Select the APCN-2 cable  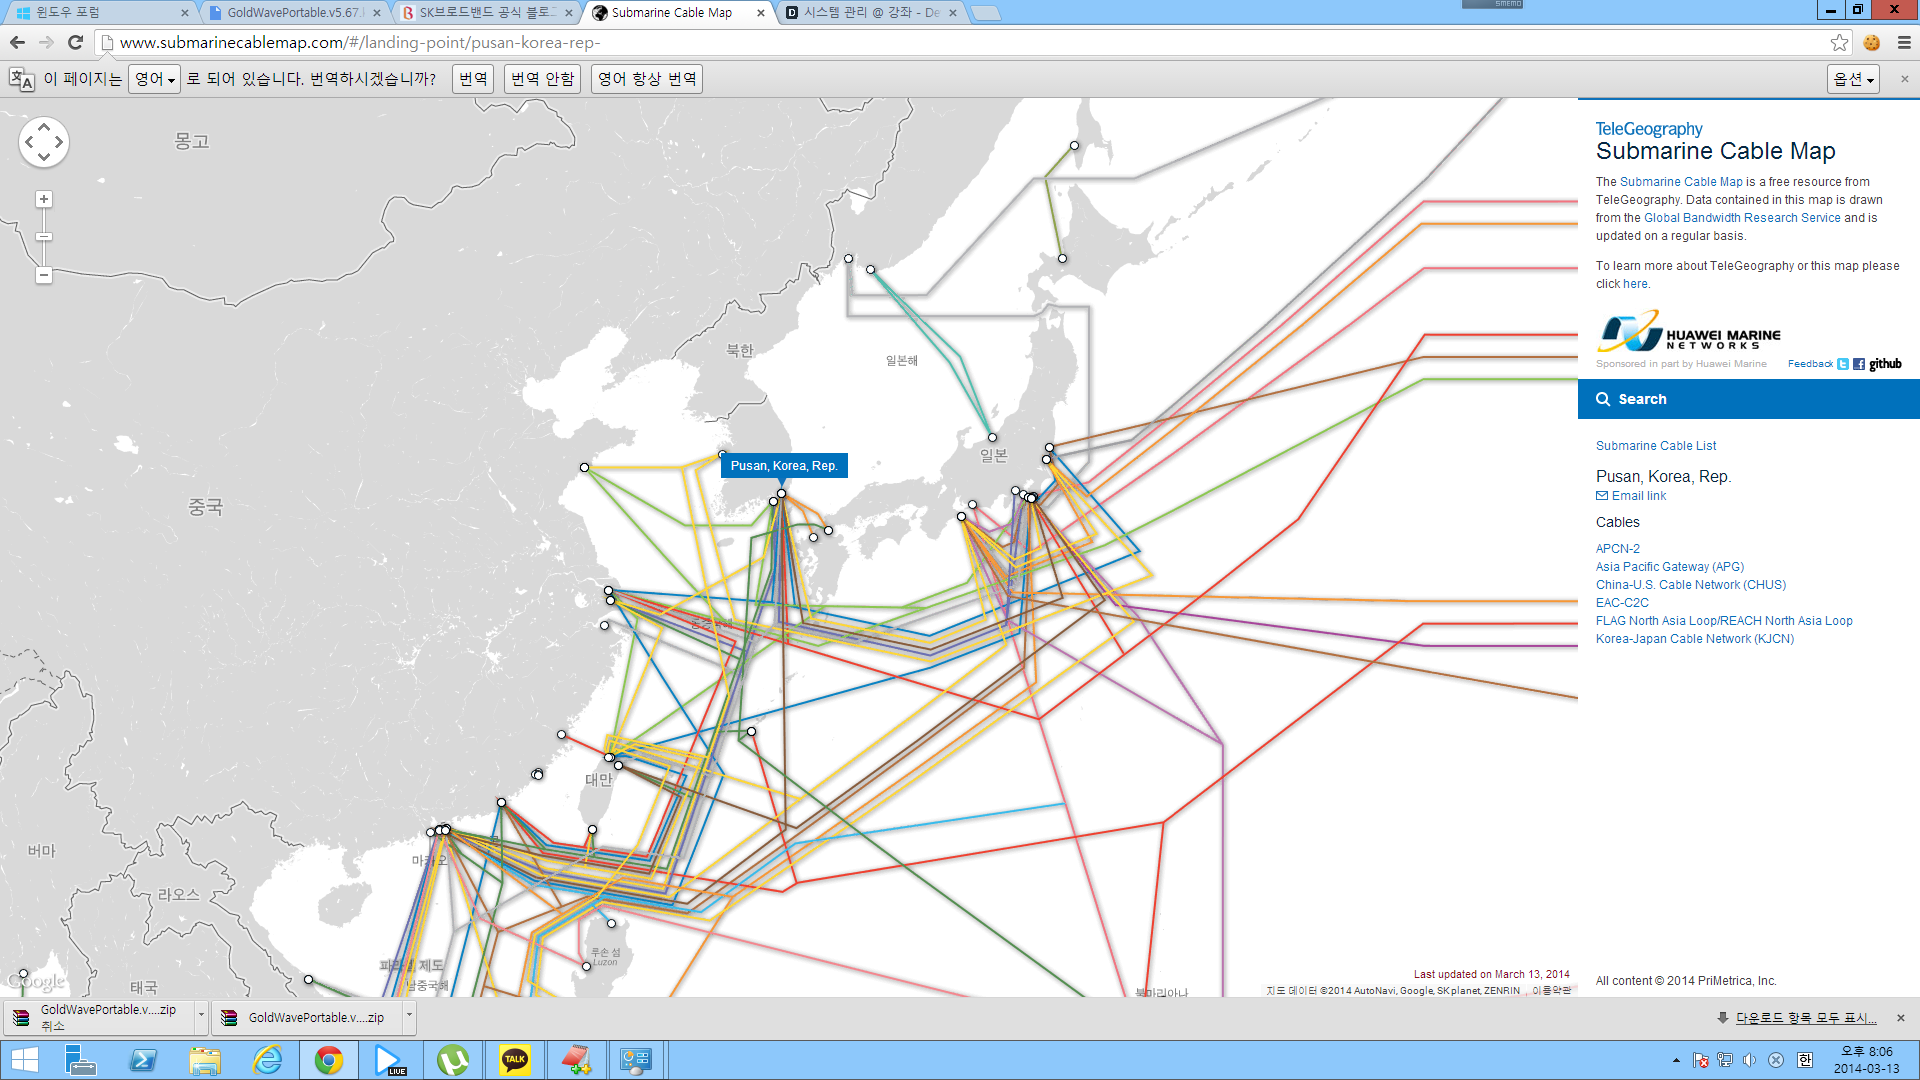coord(1618,549)
